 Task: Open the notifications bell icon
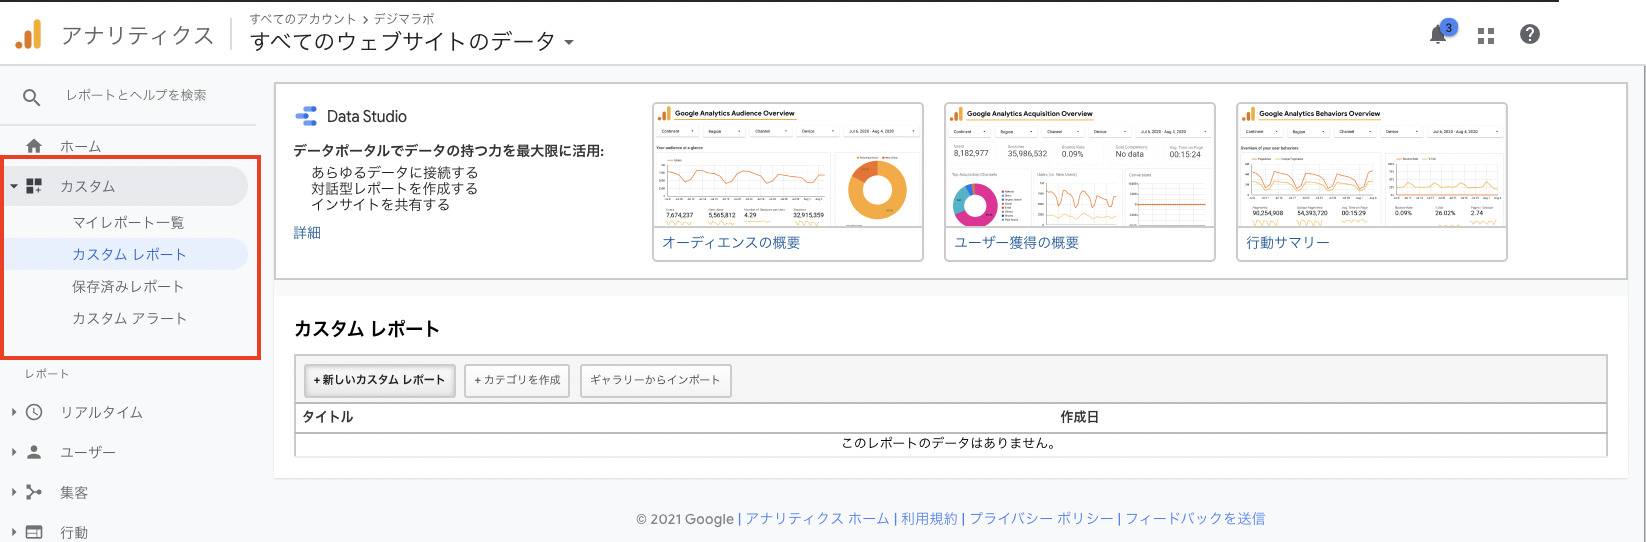(x=1438, y=35)
